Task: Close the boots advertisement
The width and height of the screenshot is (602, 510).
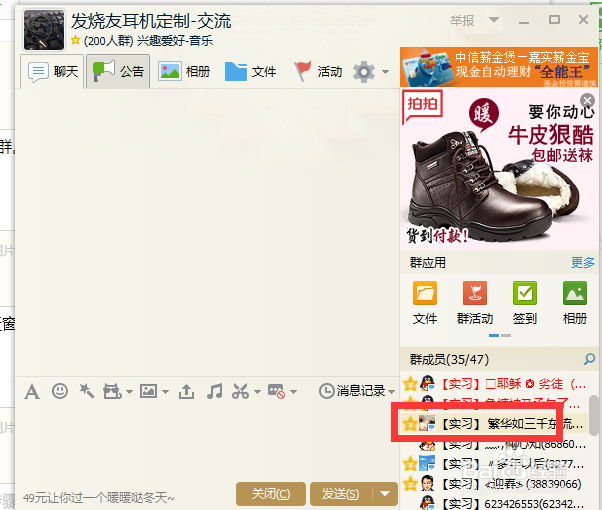Action: pos(587,101)
